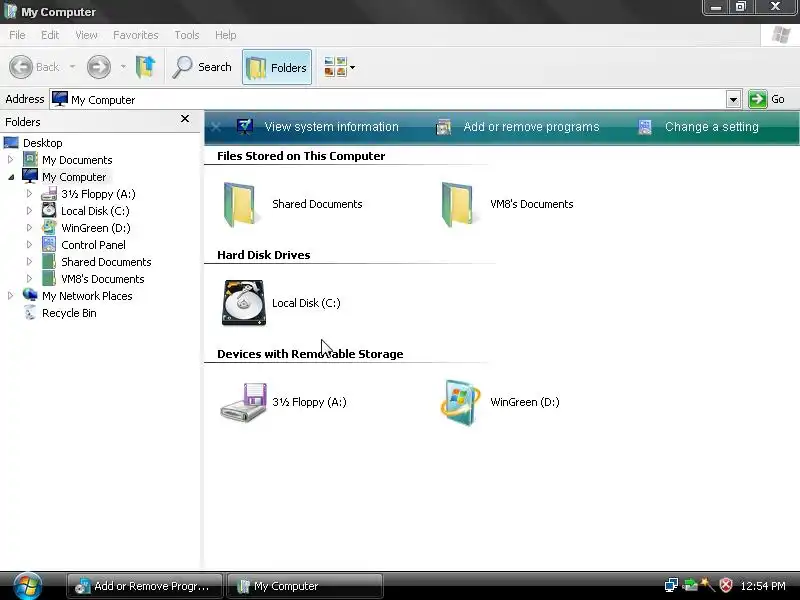Click Files Stored on This Computer heading
This screenshot has width=800, height=600.
pyautogui.click(x=301, y=156)
